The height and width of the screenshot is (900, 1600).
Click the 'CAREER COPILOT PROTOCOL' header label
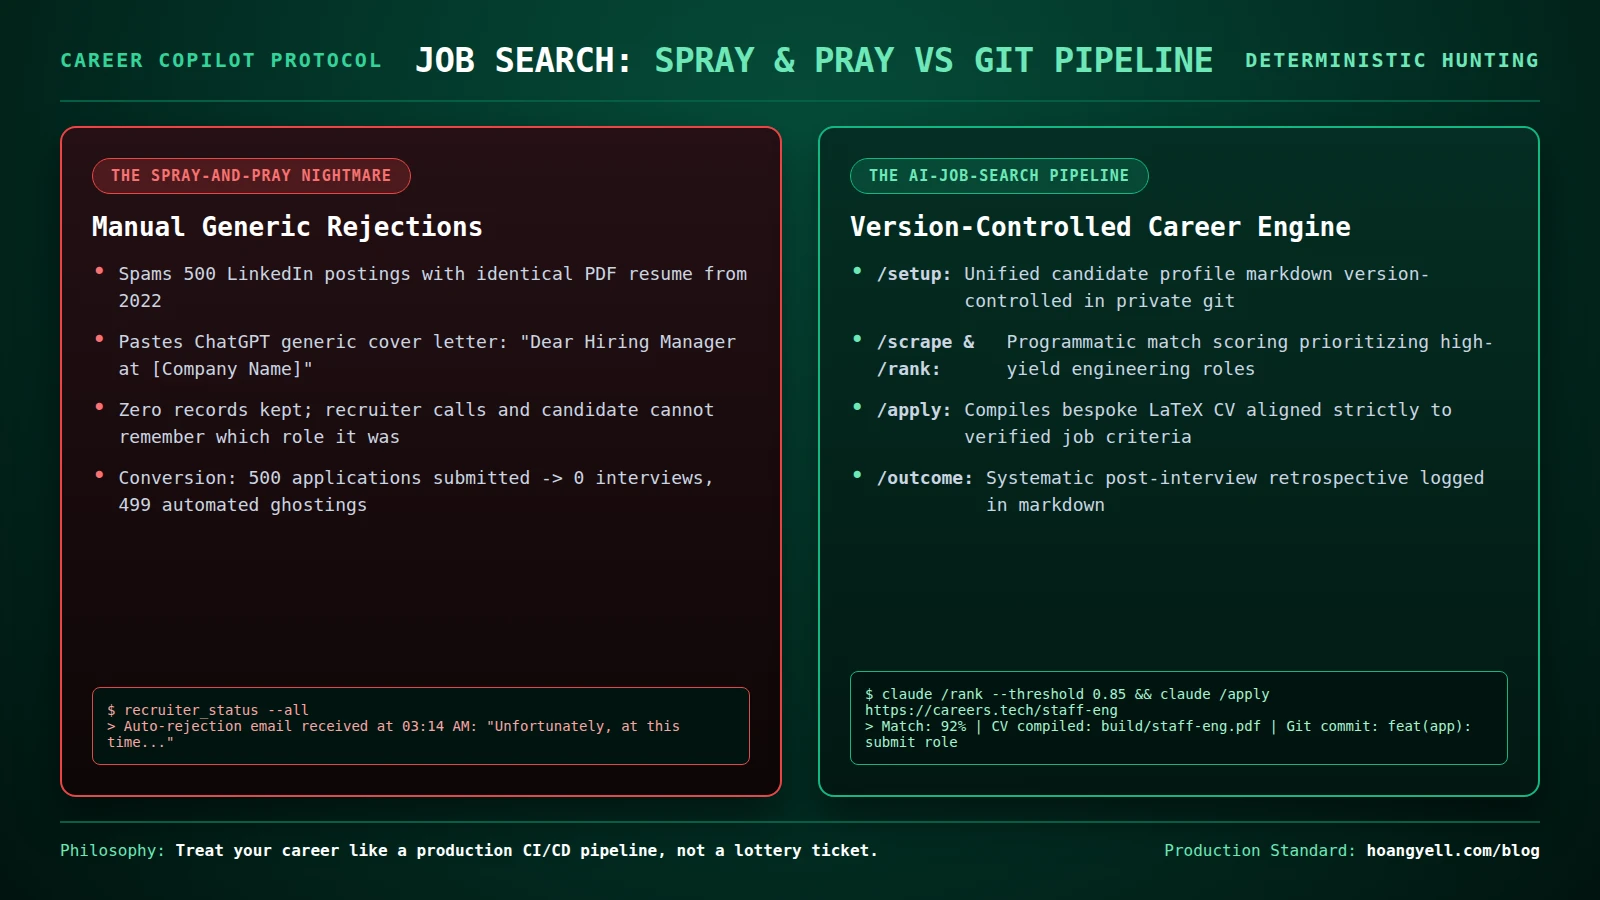coord(221,60)
